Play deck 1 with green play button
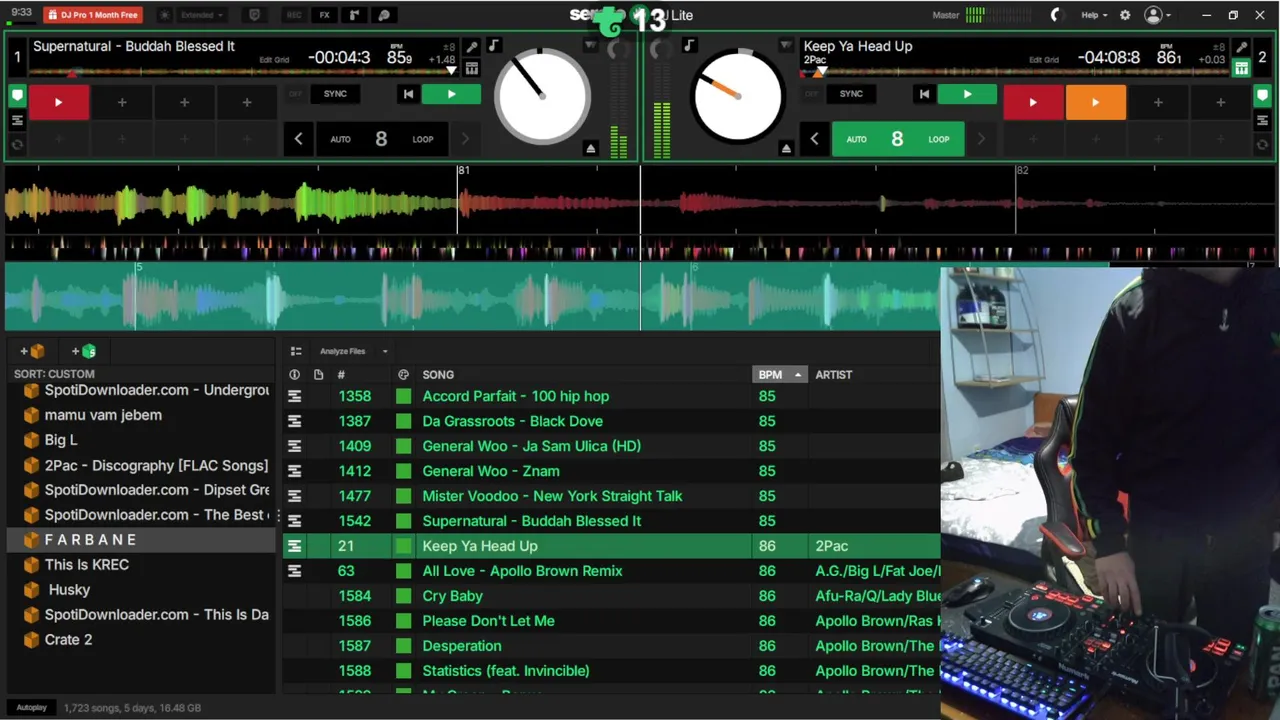Screen dimensions: 1280x720 pos(451,94)
